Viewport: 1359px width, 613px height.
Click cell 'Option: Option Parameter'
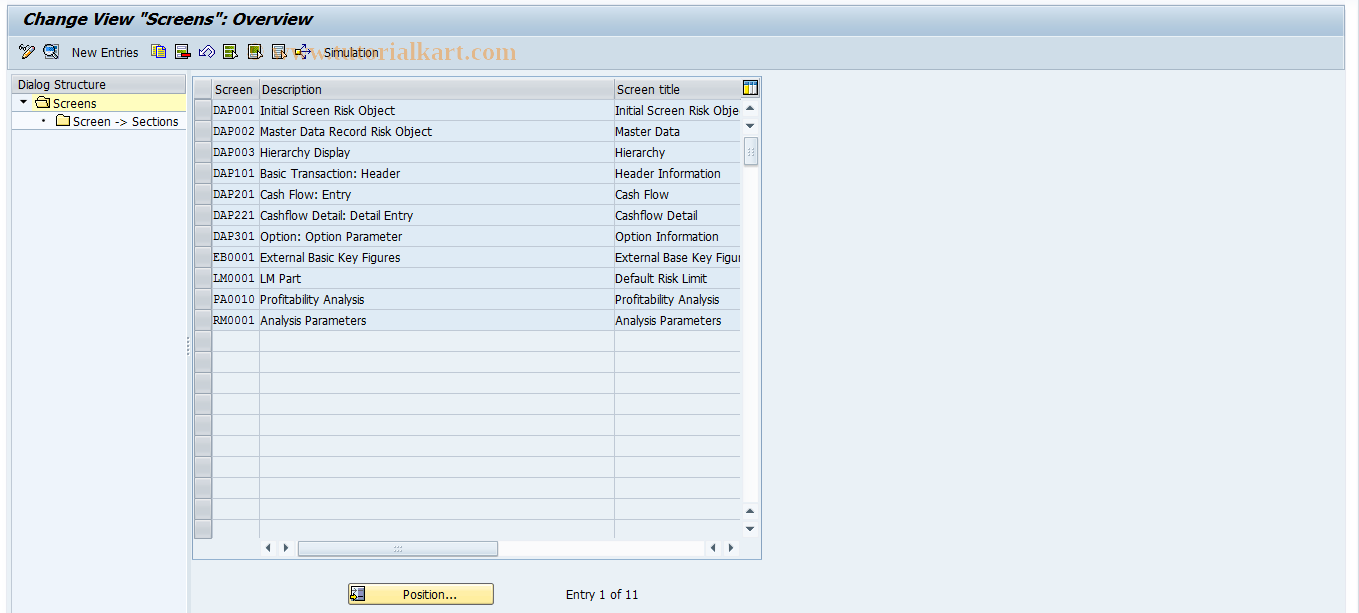[436, 236]
